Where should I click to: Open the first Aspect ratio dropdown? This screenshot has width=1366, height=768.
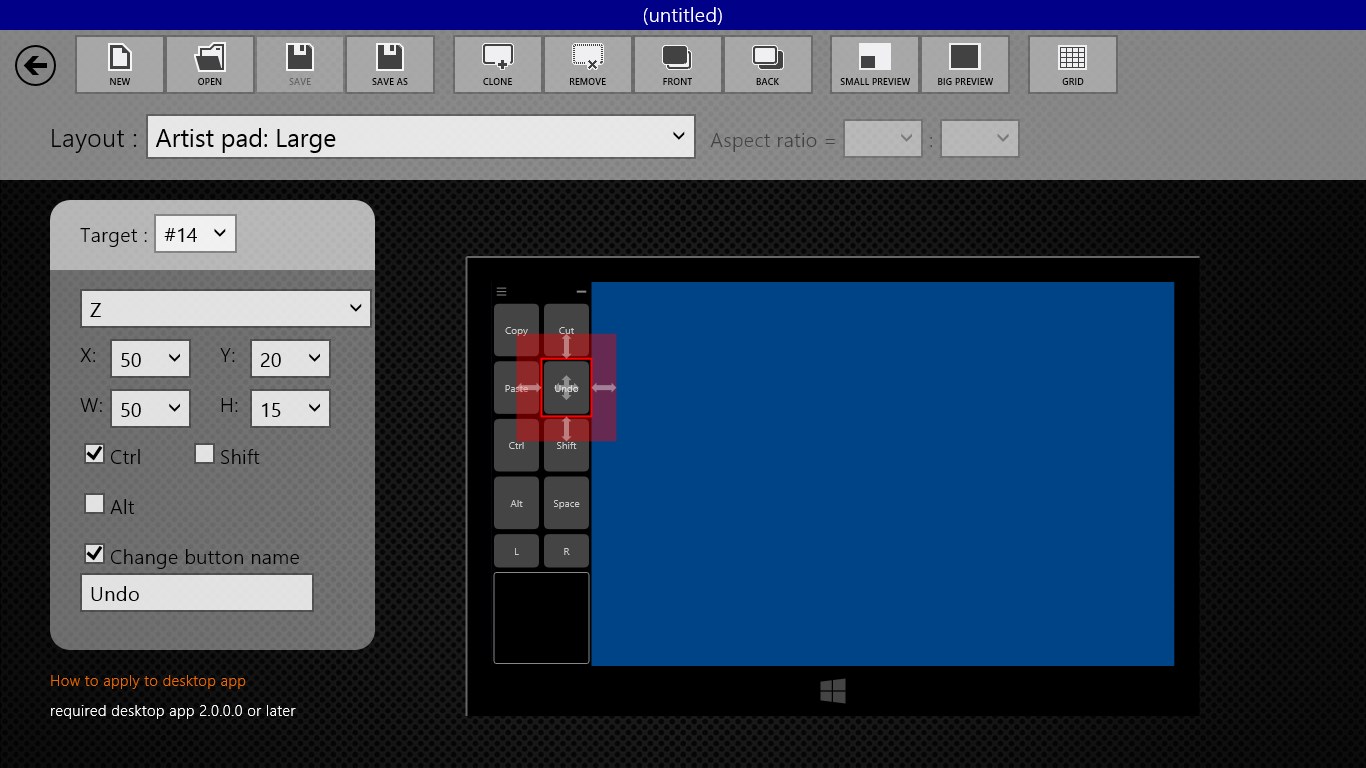pyautogui.click(x=882, y=139)
